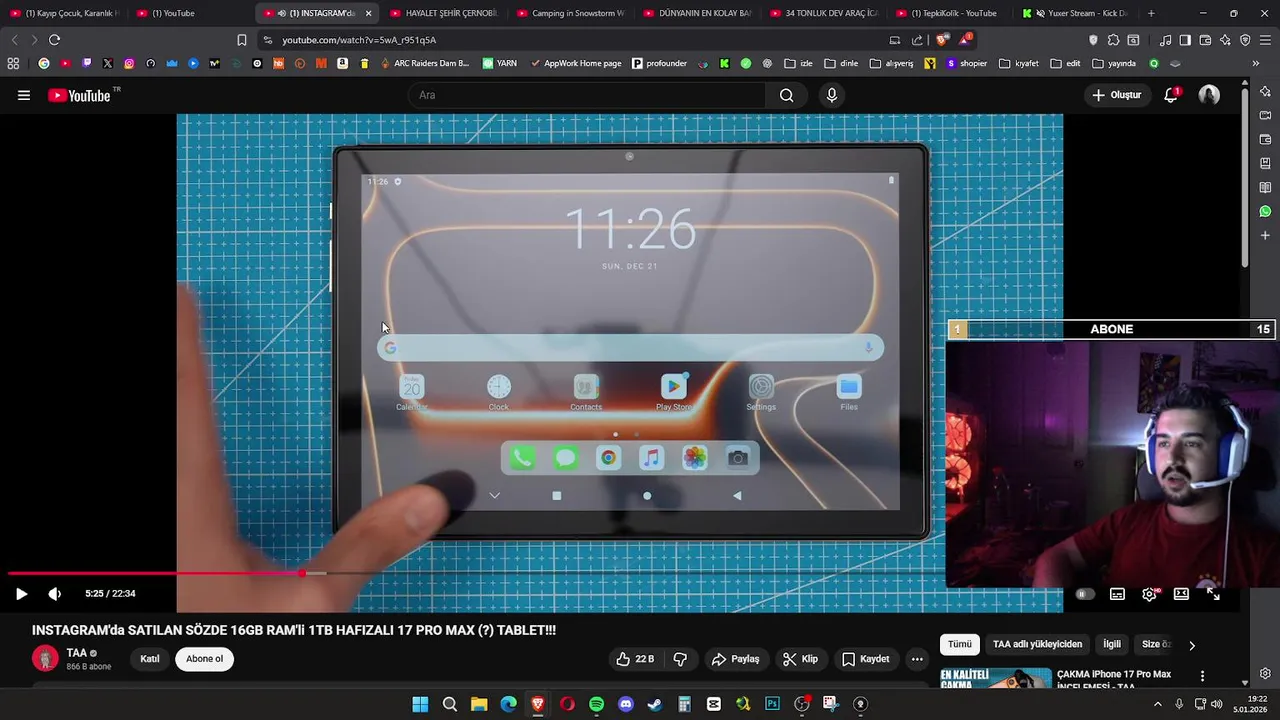The image size is (1280, 720).
Task: Mute the video with the volume icon
Action: (x=55, y=593)
